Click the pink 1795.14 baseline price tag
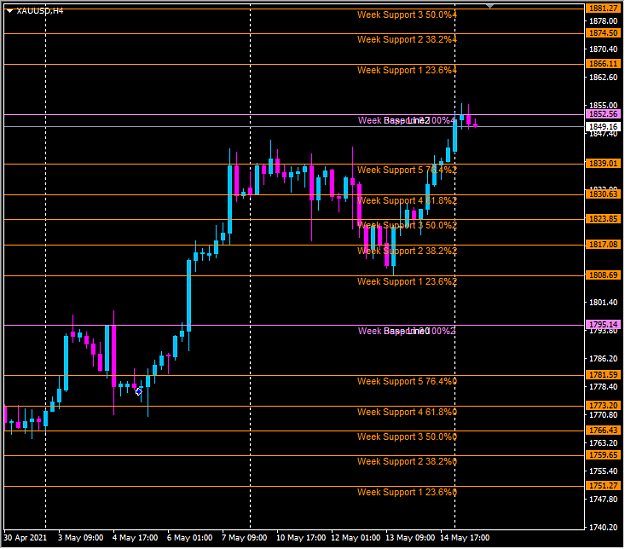 [603, 325]
